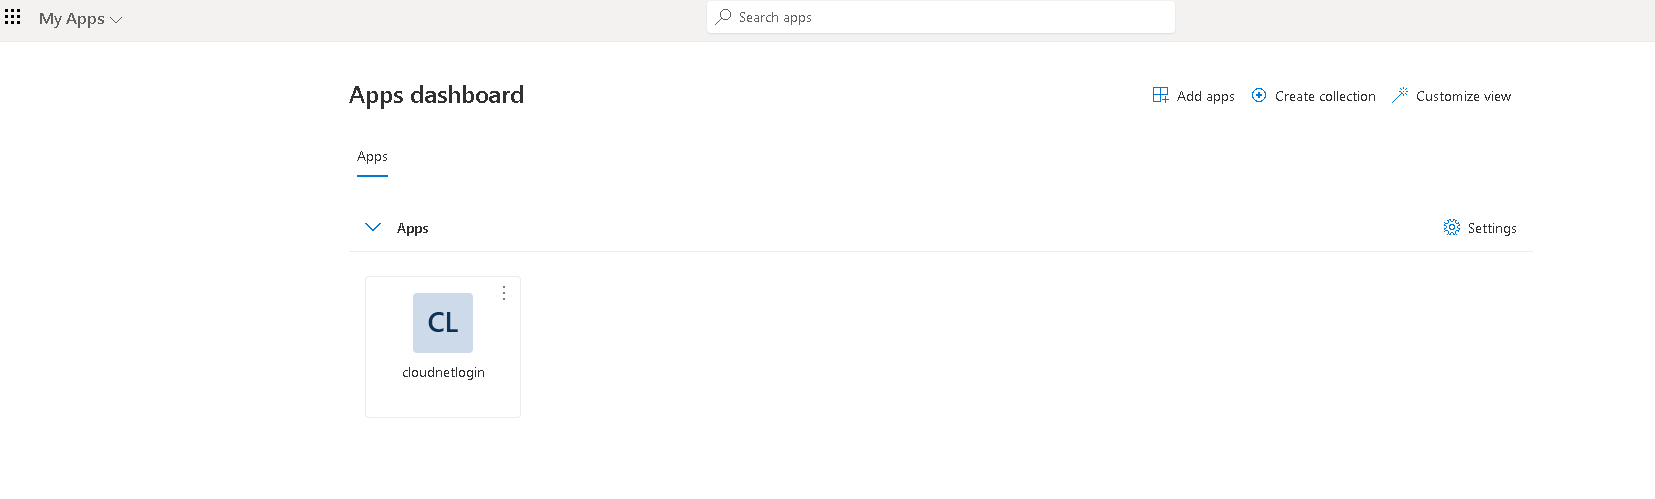This screenshot has width=1655, height=499.
Task: Select the Add apps label
Action: point(1205,96)
